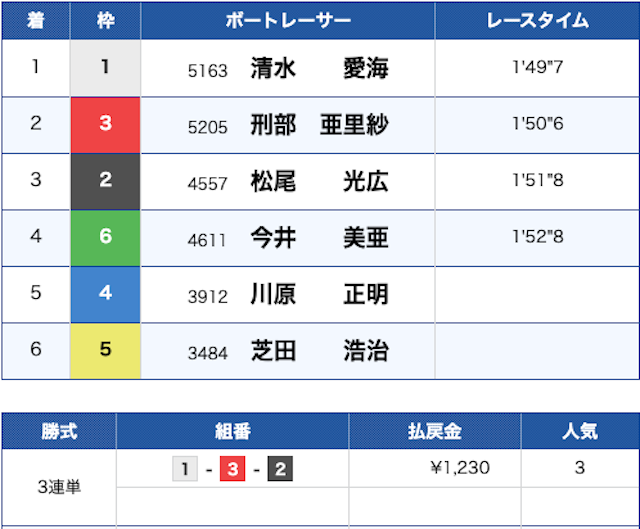Click the ボートレーサー column header
This screenshot has width=640, height=529.
coord(287,20)
